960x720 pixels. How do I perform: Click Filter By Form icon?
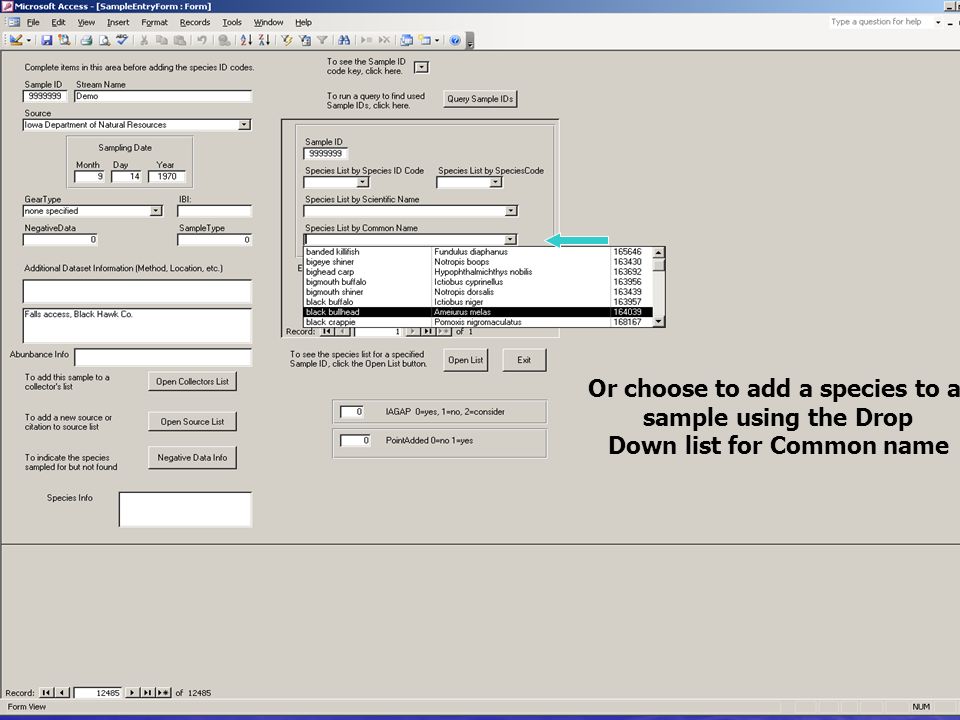304,40
